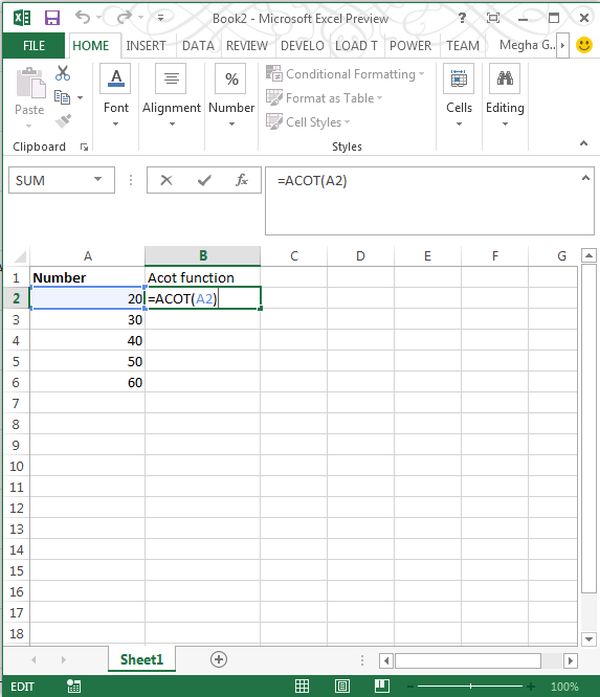600x697 pixels.
Task: Open the Help question mark icon
Action: tap(462, 18)
